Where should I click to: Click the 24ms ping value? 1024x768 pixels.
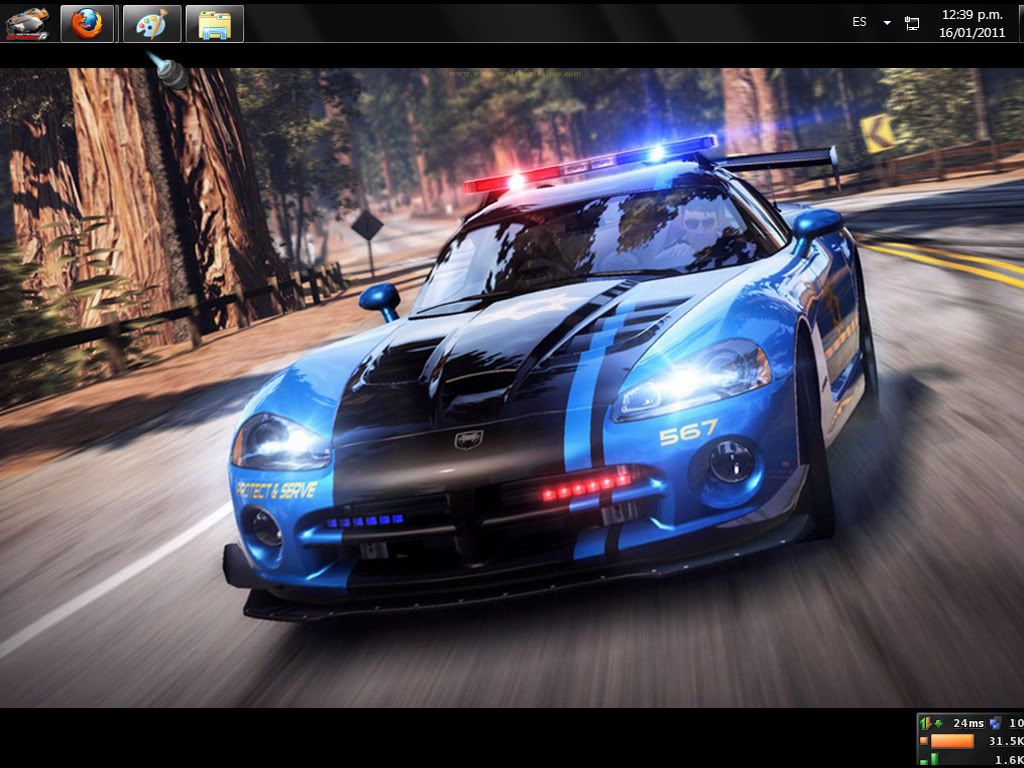pyautogui.click(x=968, y=723)
